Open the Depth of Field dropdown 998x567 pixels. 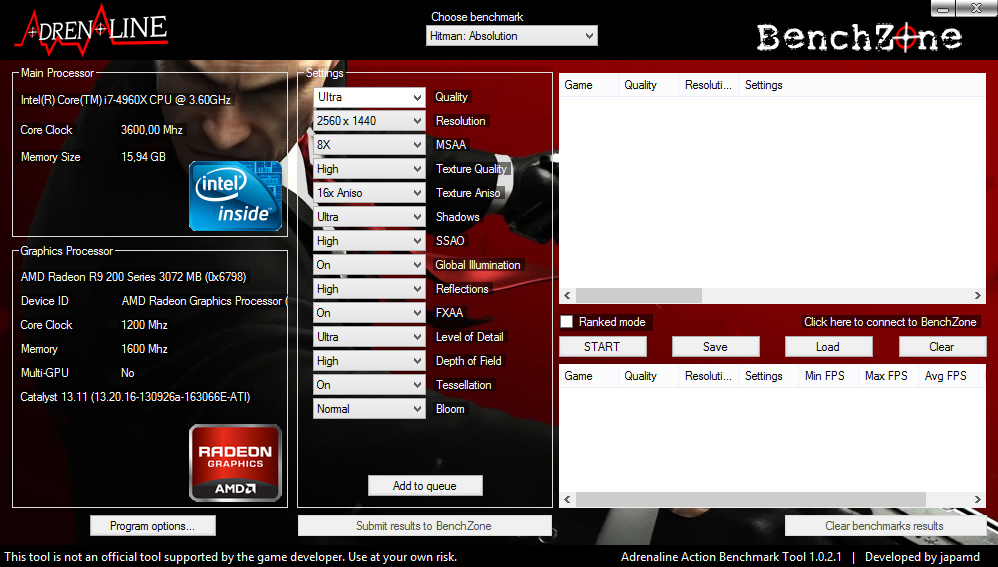point(369,361)
